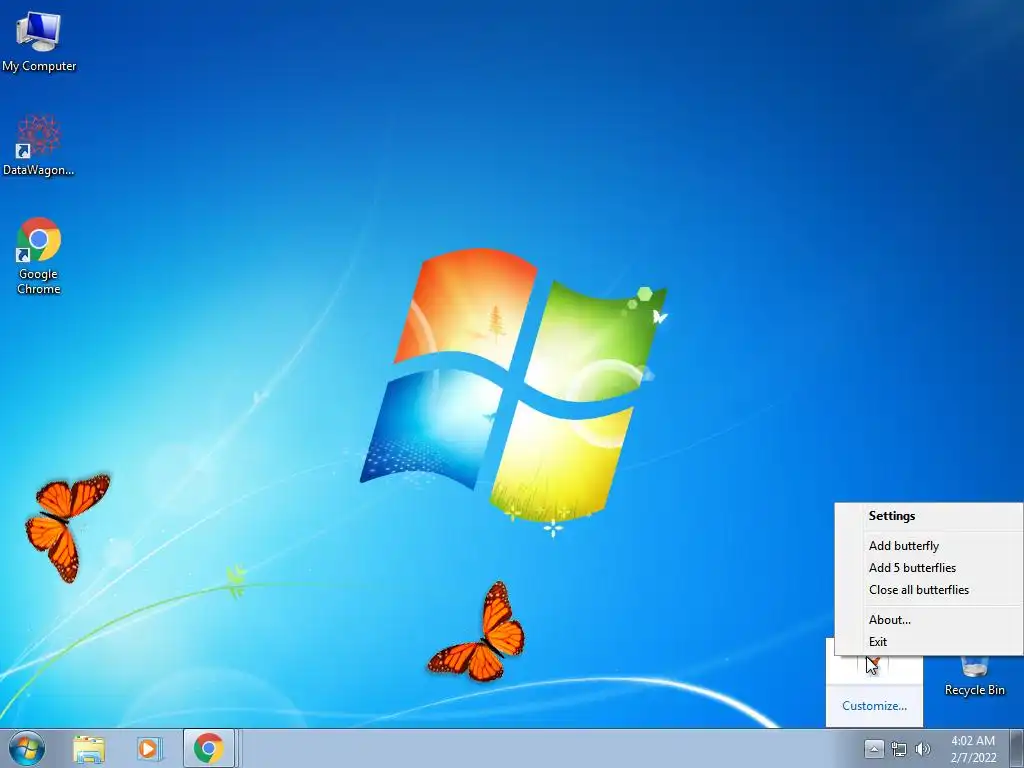The height and width of the screenshot is (768, 1024).
Task: Open Windows Explorer from the taskbar
Action: pyautogui.click(x=89, y=749)
